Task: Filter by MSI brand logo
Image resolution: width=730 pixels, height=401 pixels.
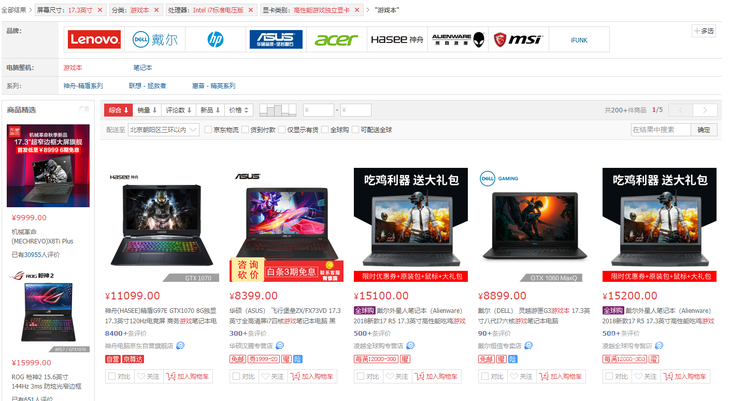Action: coord(519,40)
